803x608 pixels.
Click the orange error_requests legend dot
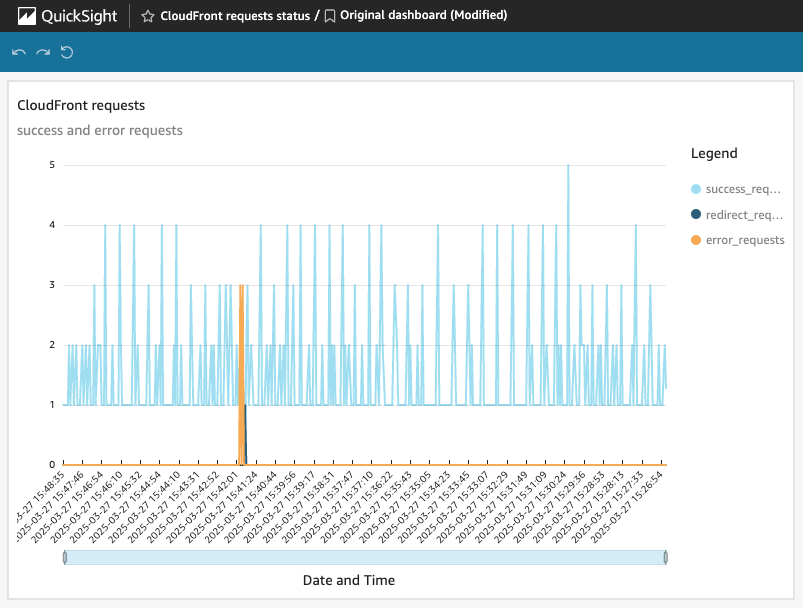point(697,240)
